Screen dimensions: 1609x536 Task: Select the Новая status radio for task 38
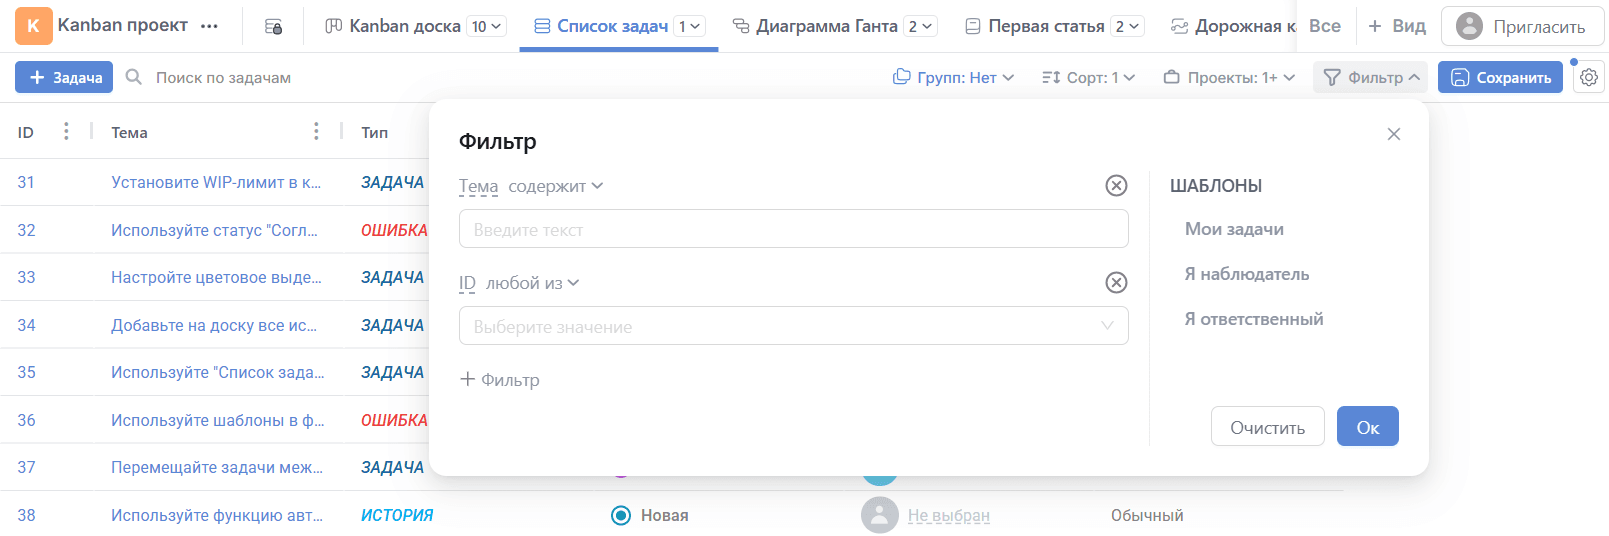click(x=621, y=515)
